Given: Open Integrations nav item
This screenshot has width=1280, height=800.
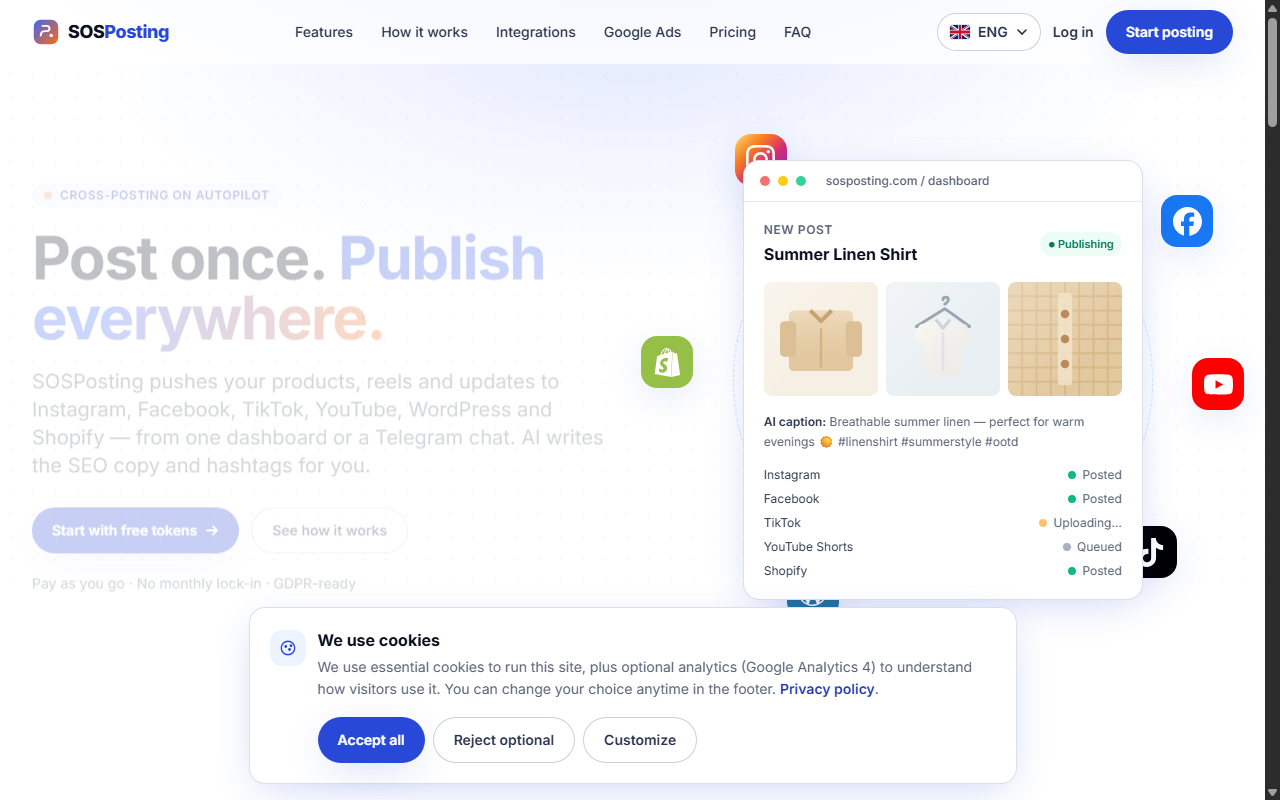Looking at the screenshot, I should [536, 32].
